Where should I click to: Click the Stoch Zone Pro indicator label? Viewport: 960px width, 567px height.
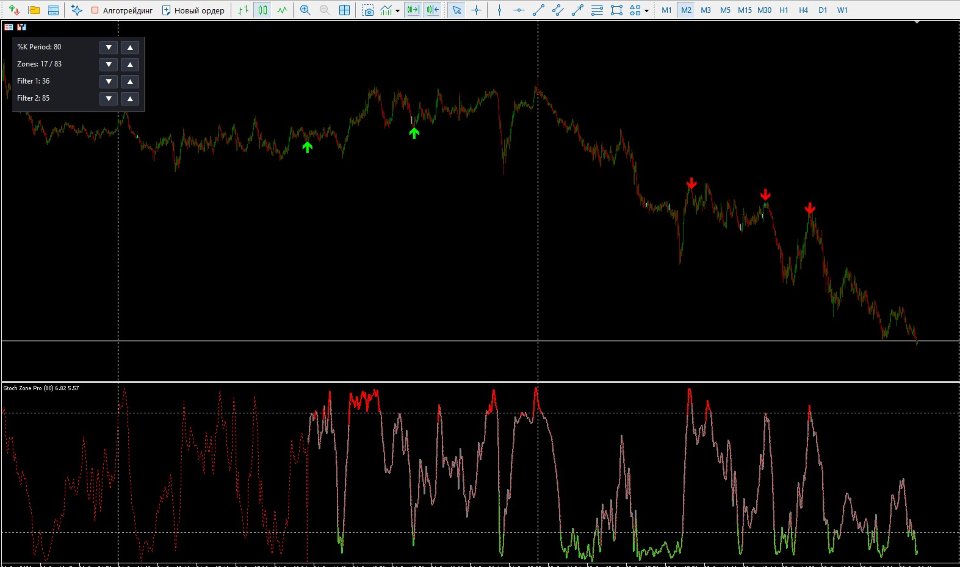(x=41, y=388)
